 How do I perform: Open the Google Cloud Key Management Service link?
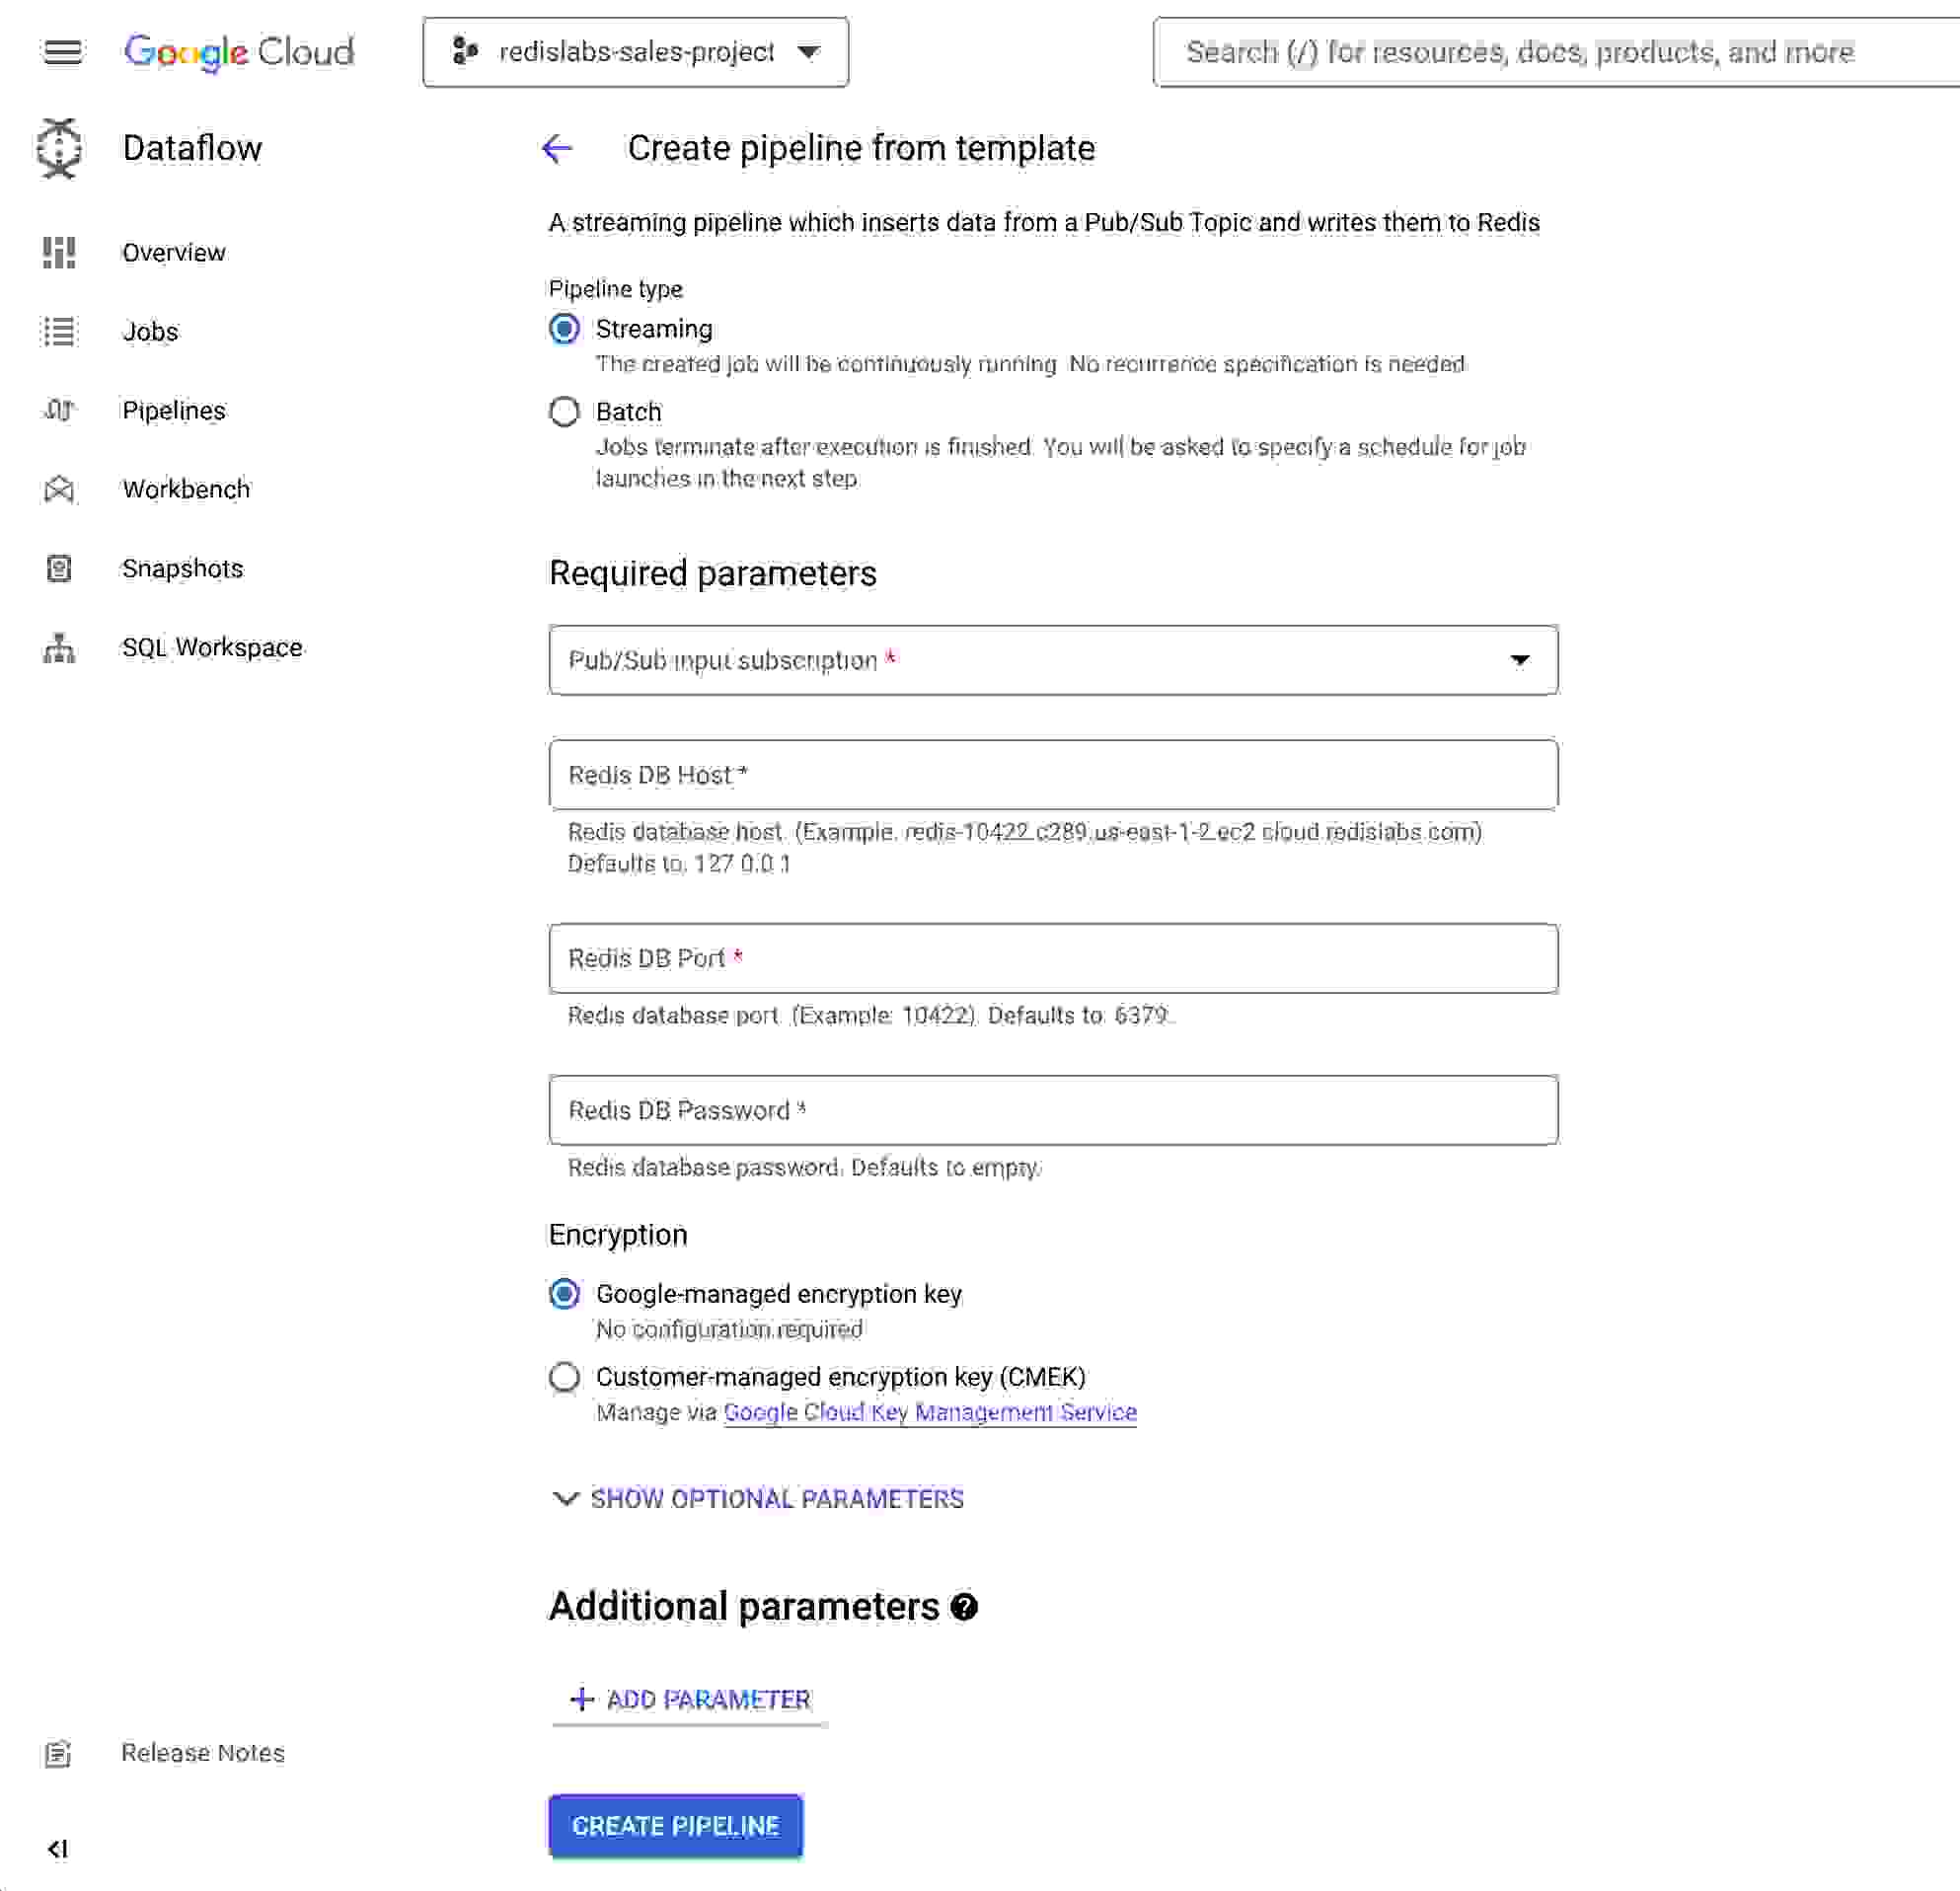point(930,1412)
